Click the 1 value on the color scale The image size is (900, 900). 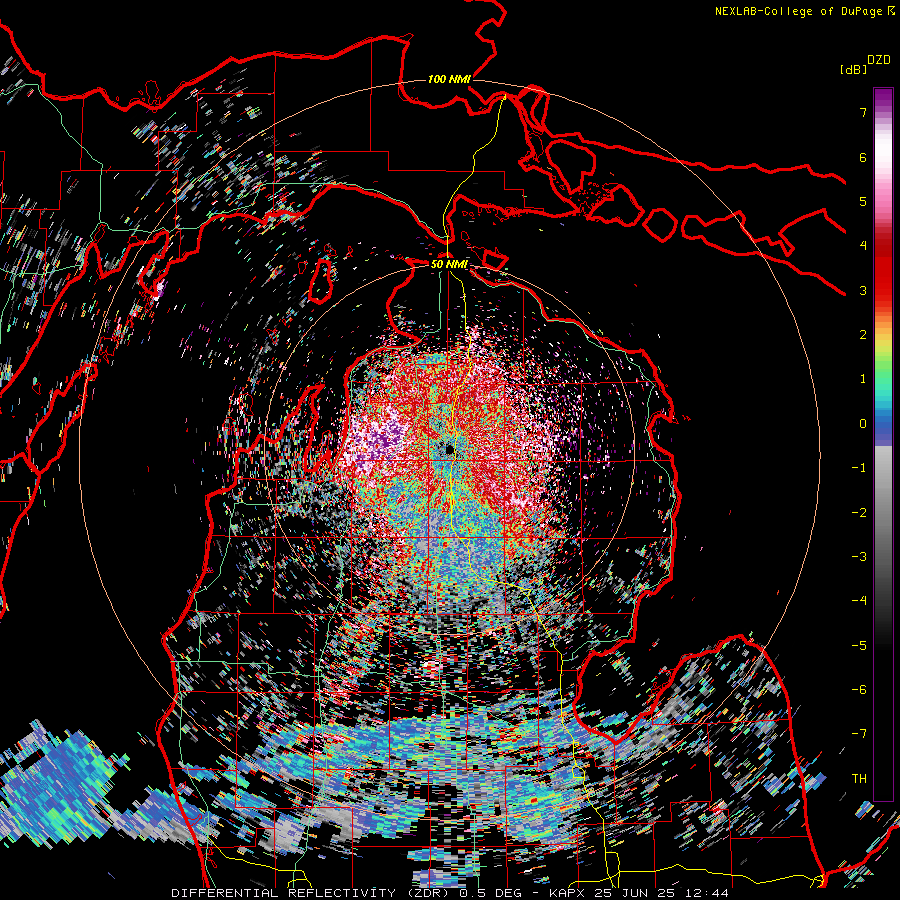863,379
